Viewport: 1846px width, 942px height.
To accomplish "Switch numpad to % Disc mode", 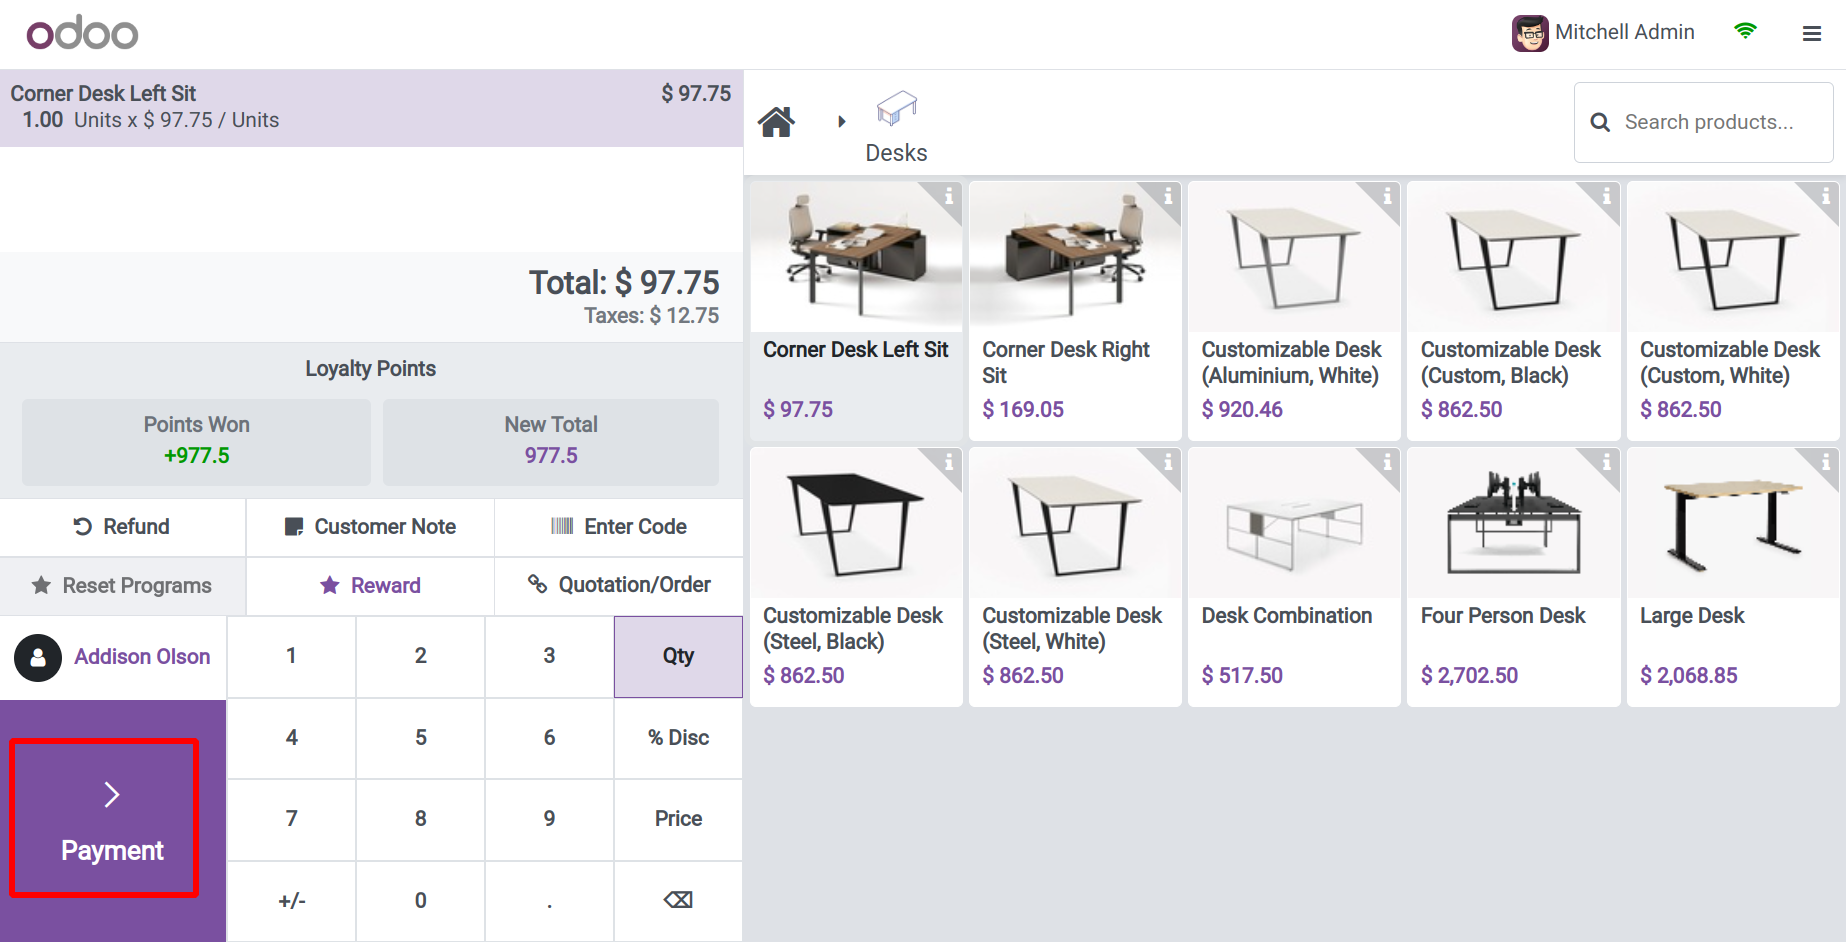I will pos(678,738).
